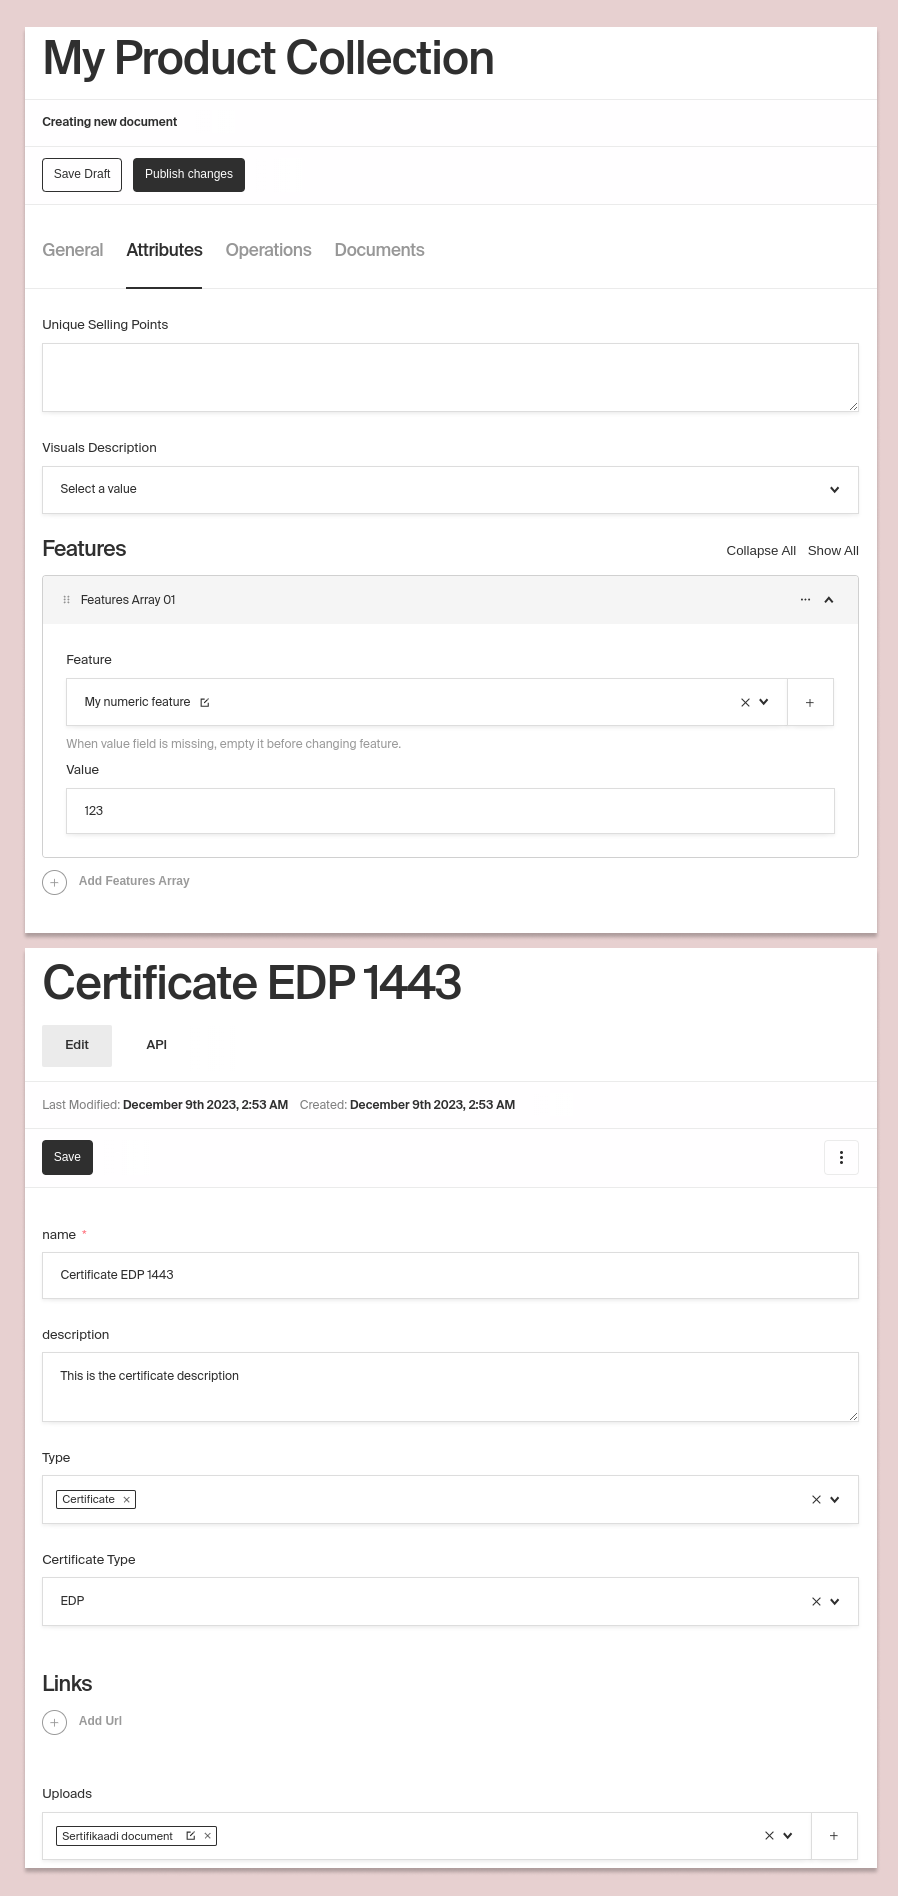The image size is (898, 1896).
Task: Click Collapse All in Features
Action: [761, 551]
